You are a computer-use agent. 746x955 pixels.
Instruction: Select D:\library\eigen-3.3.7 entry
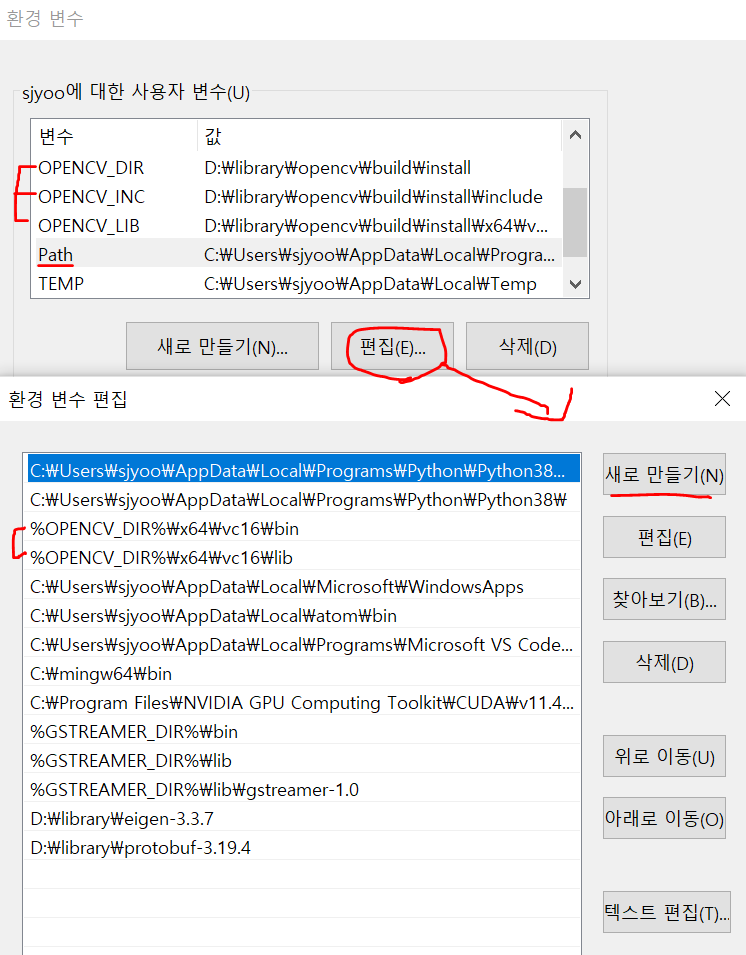coord(303,819)
